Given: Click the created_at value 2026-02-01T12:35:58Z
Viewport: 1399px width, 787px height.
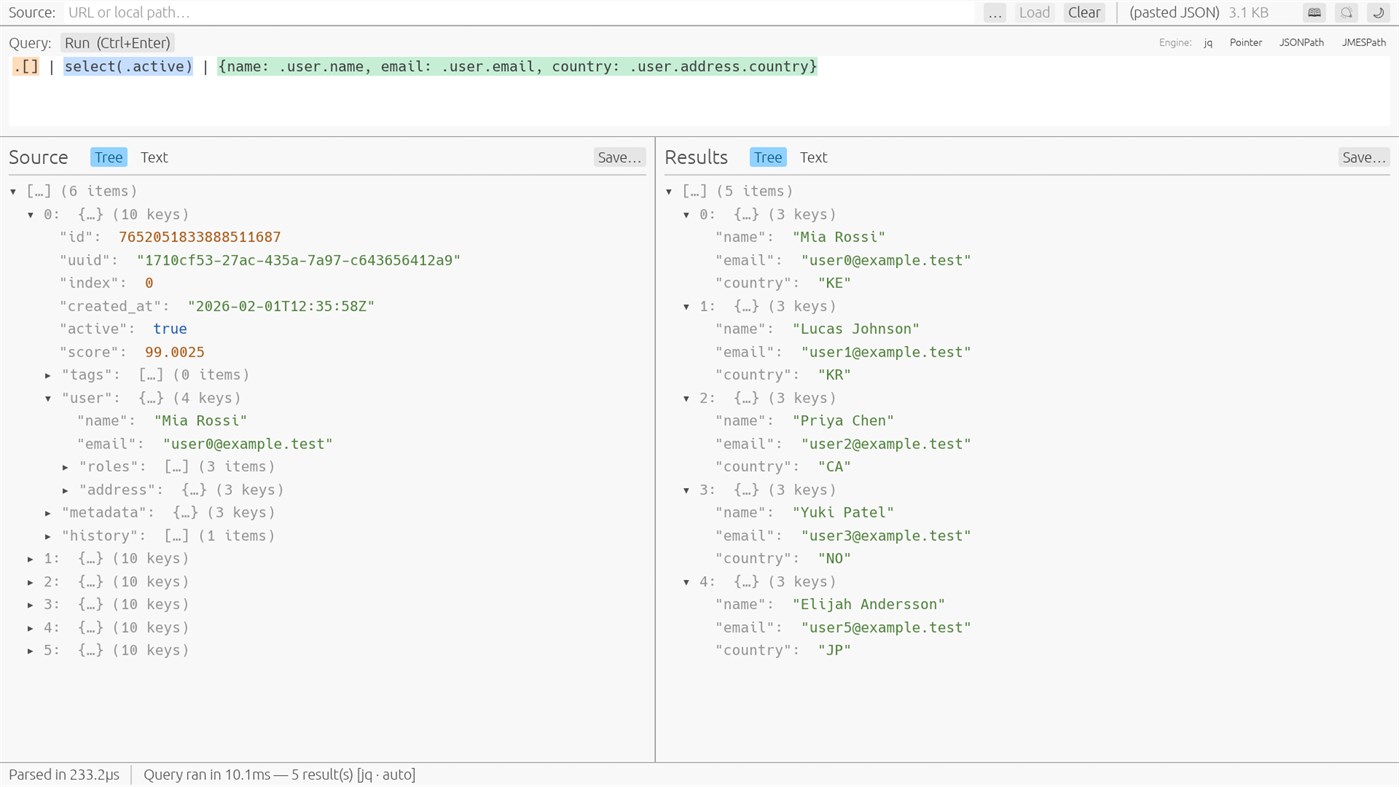Looking at the screenshot, I should click(281, 306).
